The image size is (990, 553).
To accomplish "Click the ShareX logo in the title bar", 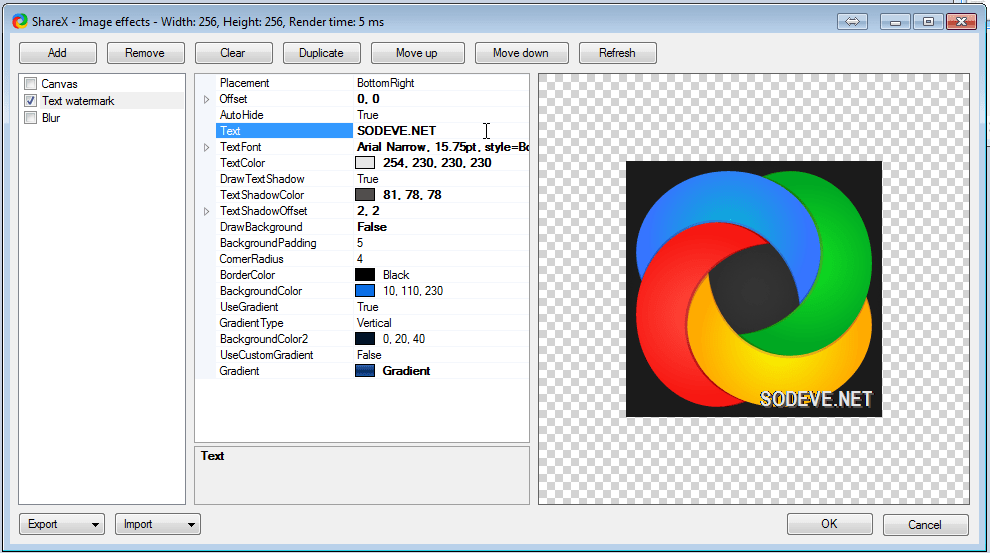I will 20,21.
